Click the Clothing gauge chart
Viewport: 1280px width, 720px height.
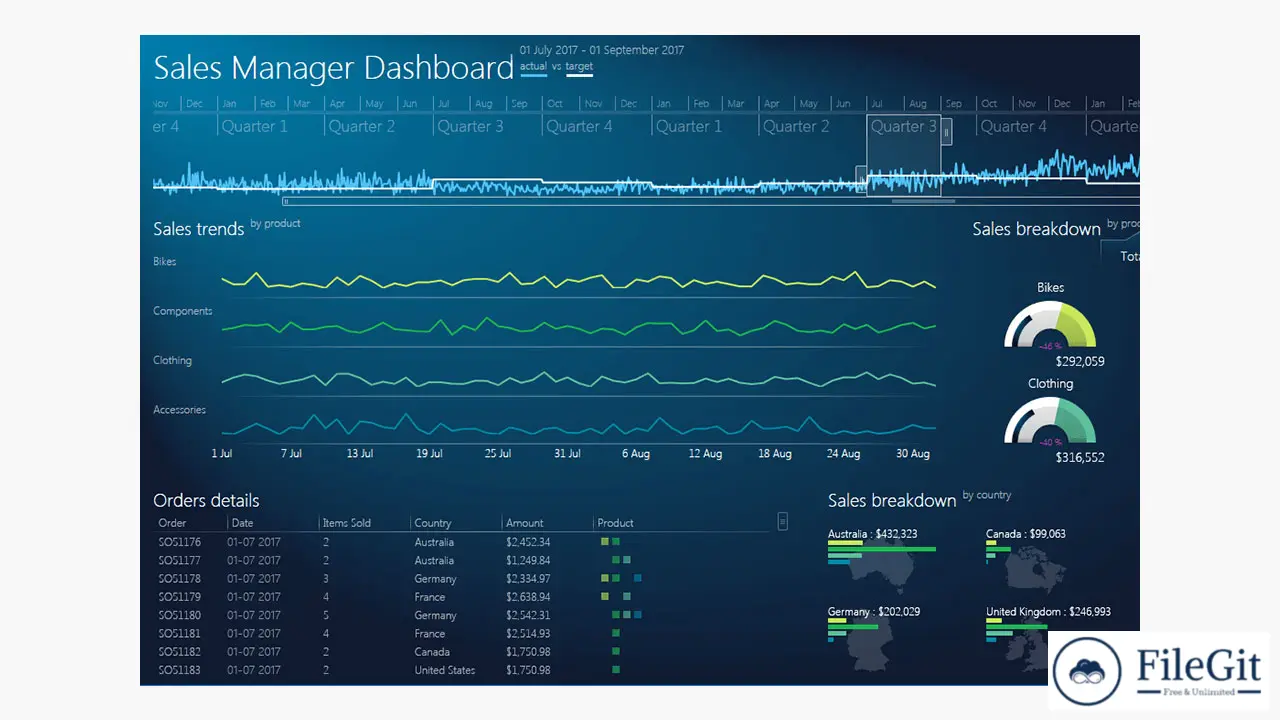(x=1050, y=421)
